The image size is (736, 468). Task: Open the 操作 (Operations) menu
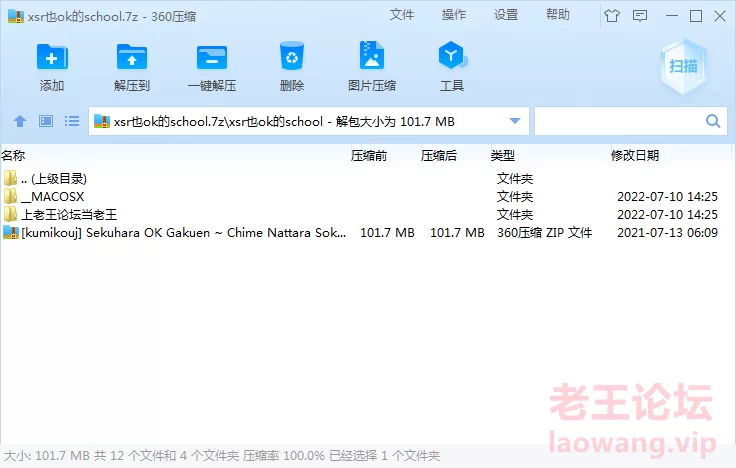[x=453, y=15]
